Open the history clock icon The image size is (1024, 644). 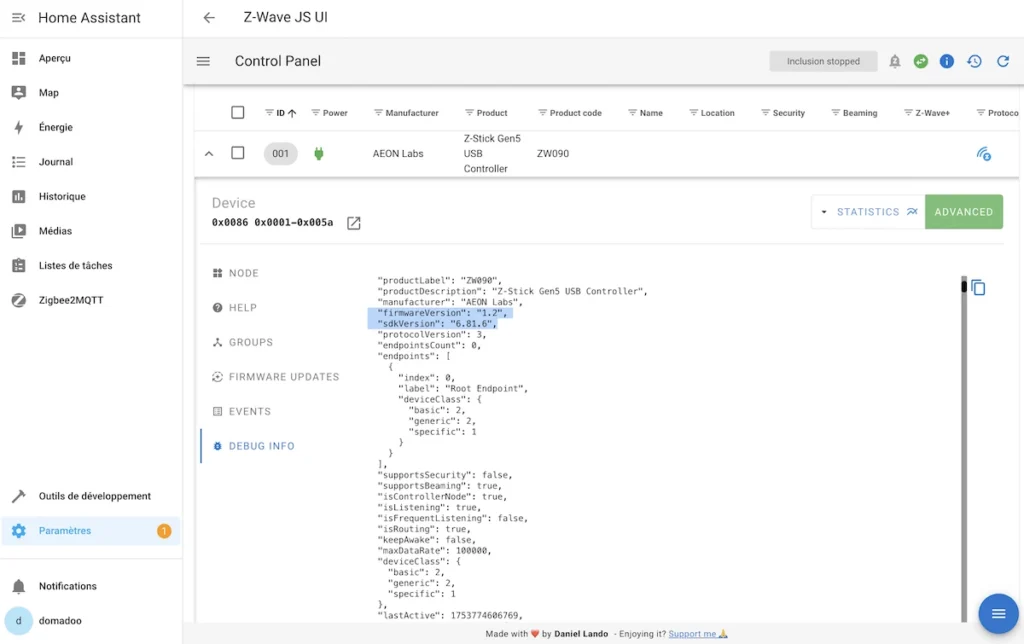(x=974, y=61)
